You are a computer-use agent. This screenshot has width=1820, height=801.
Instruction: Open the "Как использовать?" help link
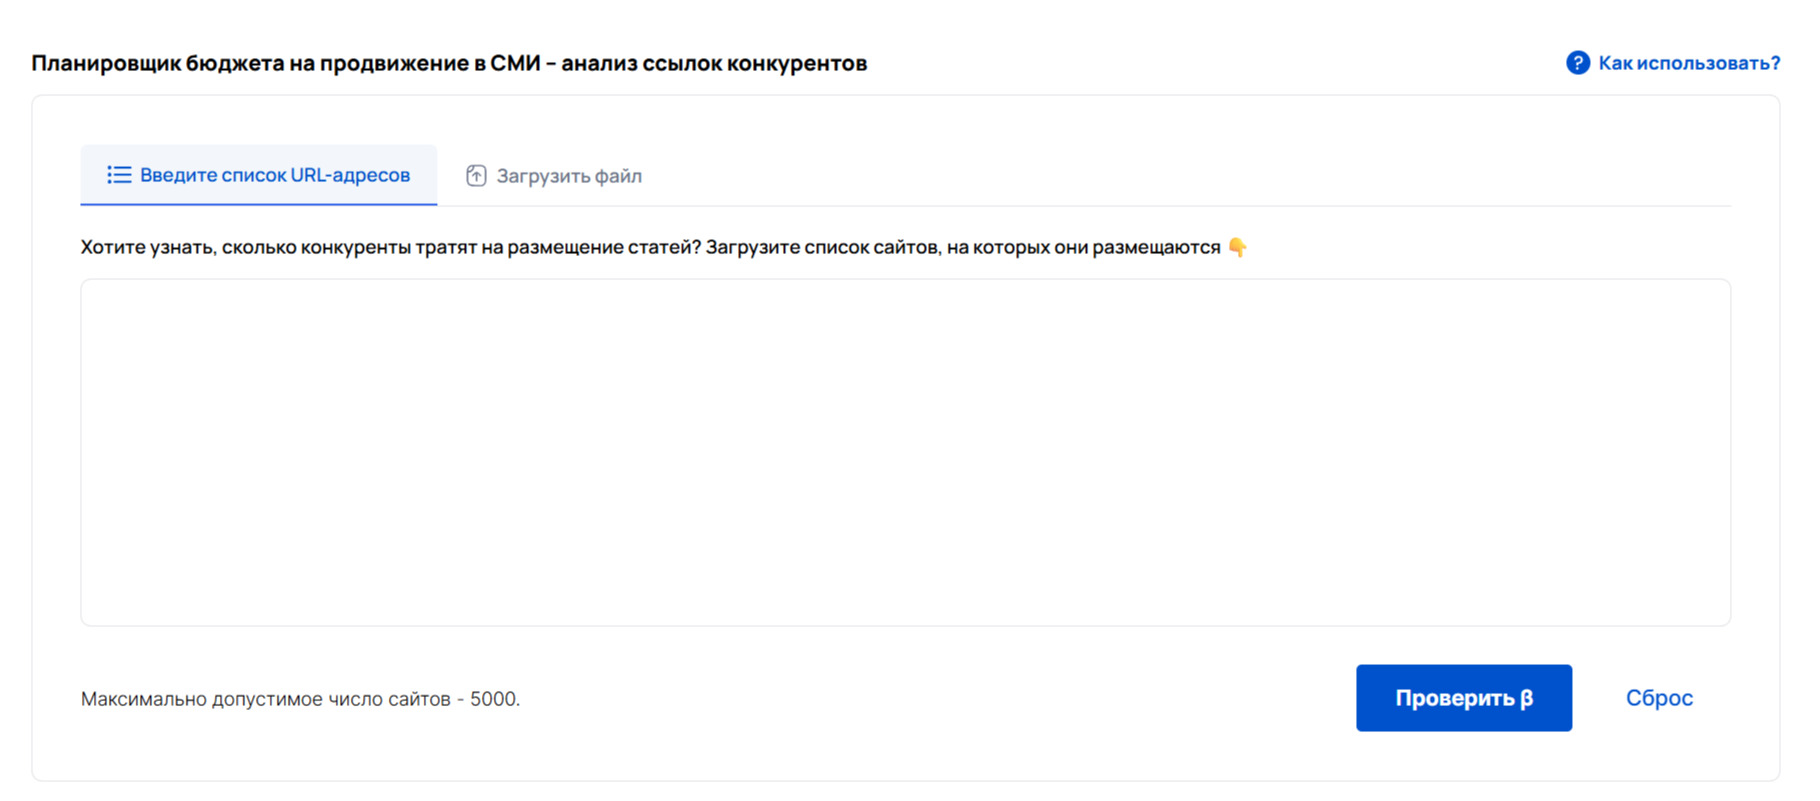click(1688, 63)
